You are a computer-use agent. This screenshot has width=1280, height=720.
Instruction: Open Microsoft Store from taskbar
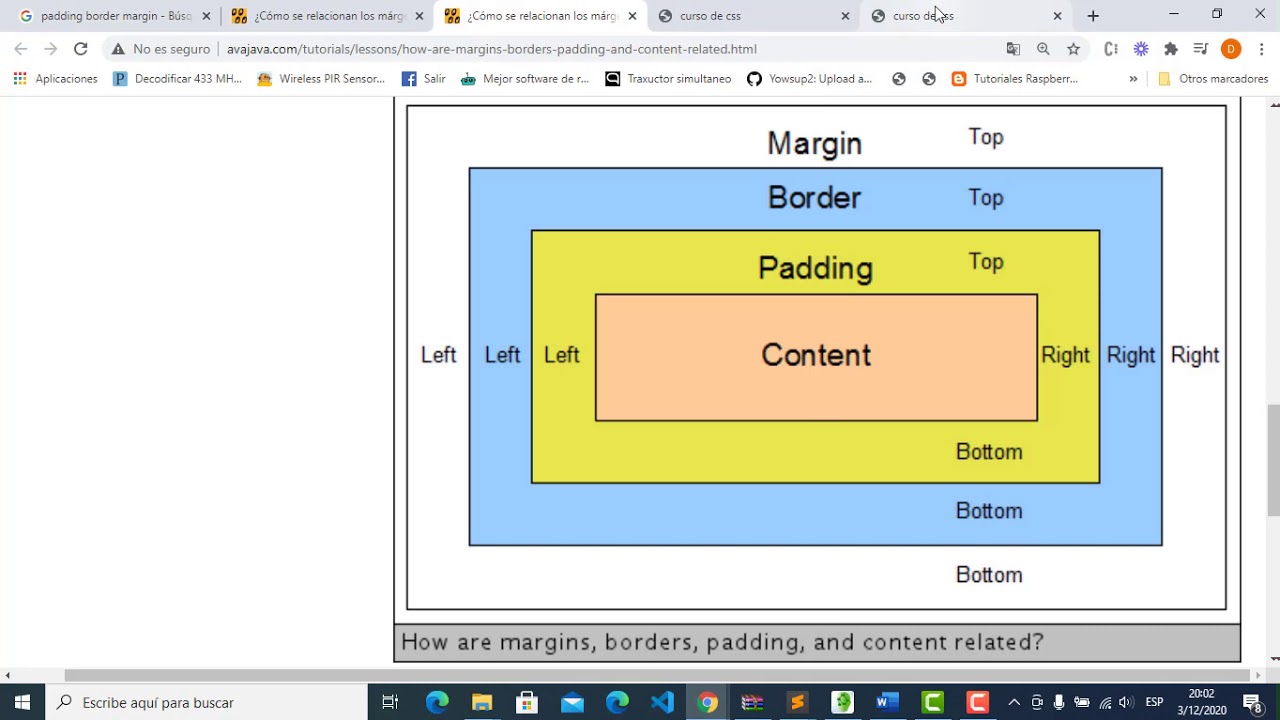coord(527,702)
